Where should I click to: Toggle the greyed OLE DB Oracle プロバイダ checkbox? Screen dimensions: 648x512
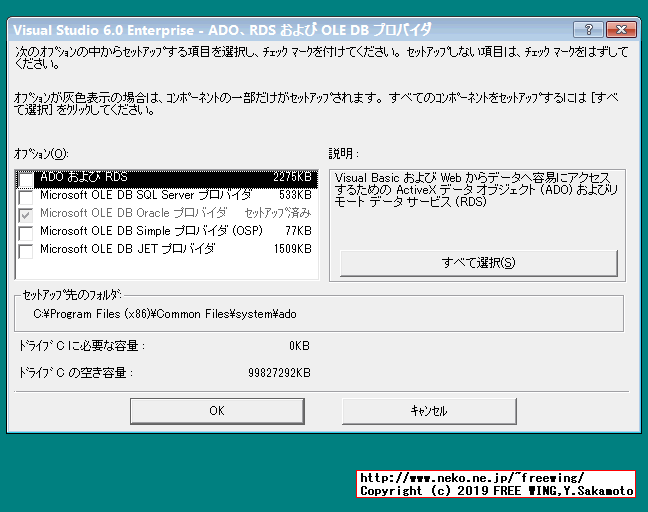(x=26, y=215)
